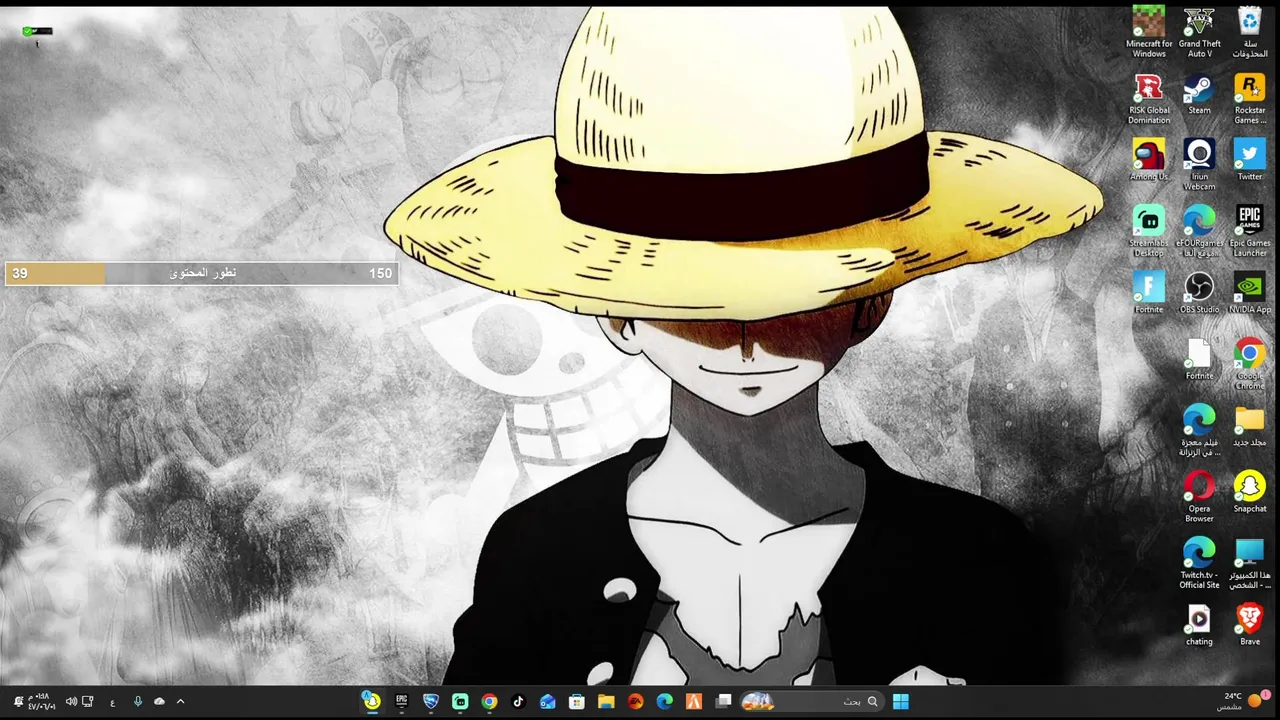Open the volume tray icon
Screen dimensions: 1280x720
coord(71,701)
